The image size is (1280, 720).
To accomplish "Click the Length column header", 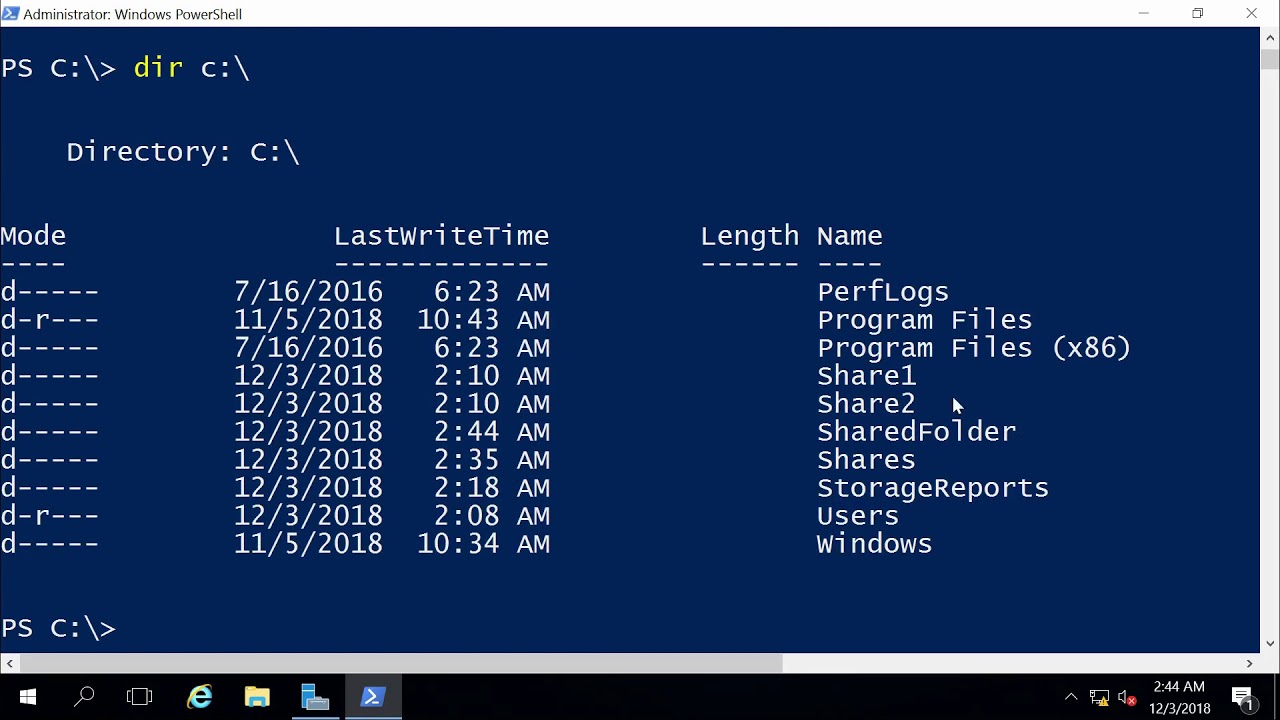I will [749, 236].
